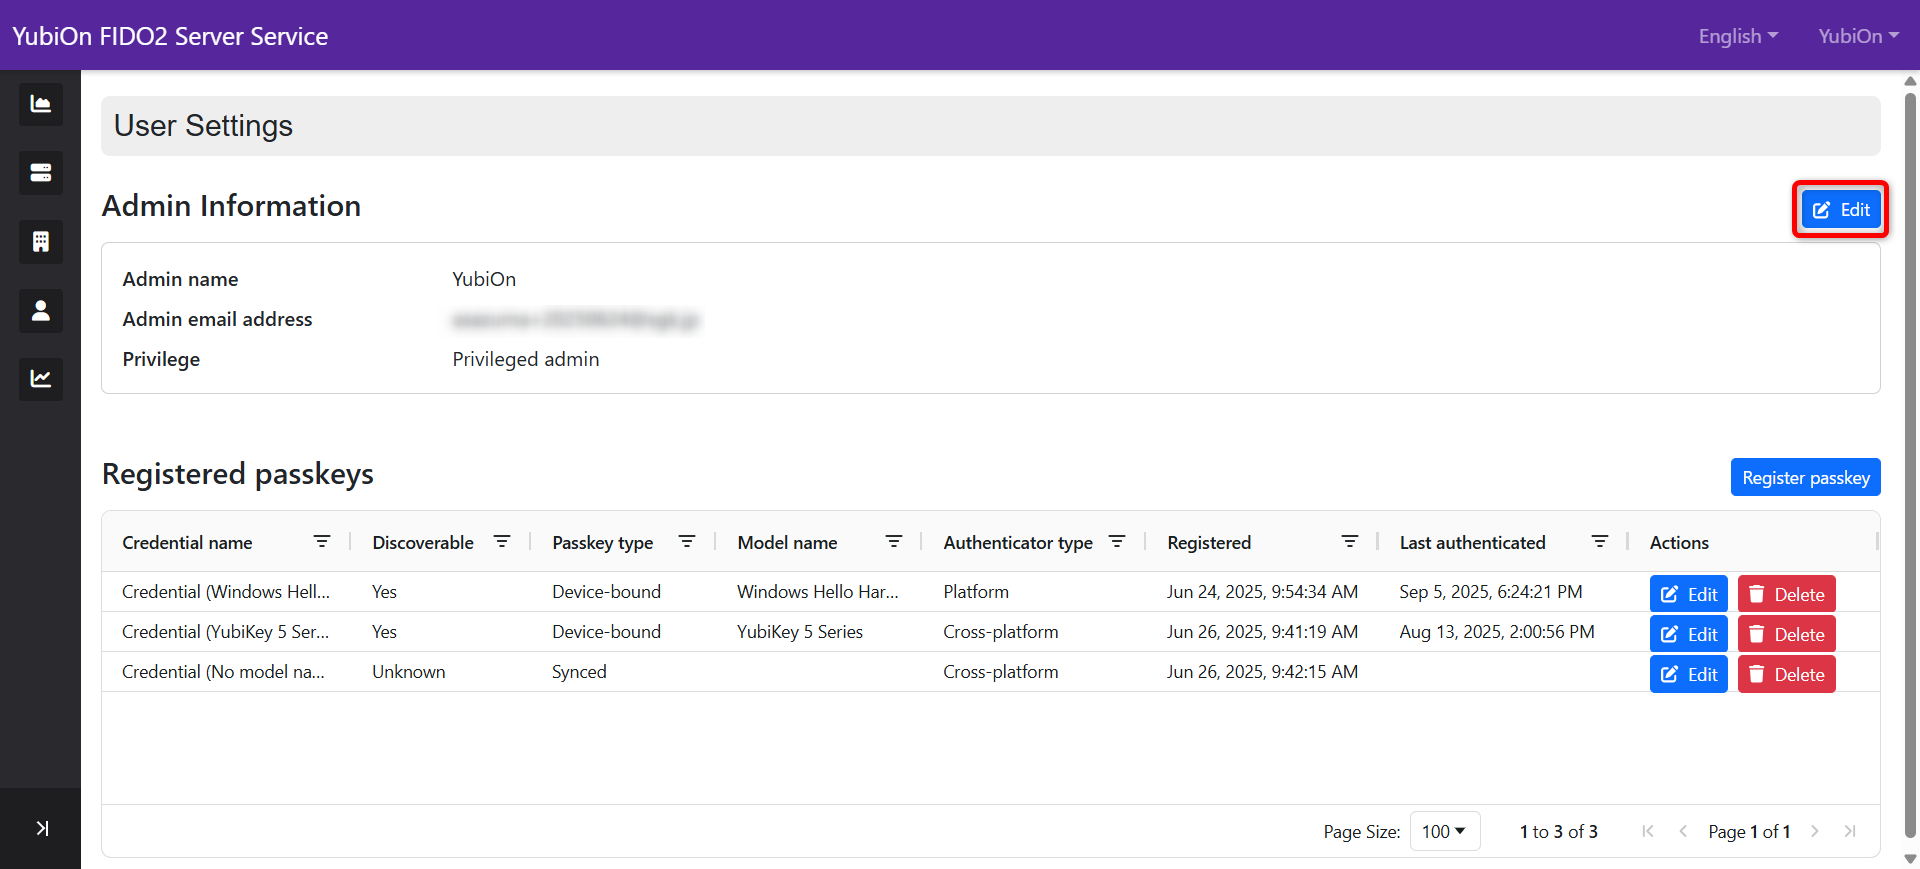The height and width of the screenshot is (869, 1920).
Task: Open the building sidebar icon
Action: pos(40,242)
